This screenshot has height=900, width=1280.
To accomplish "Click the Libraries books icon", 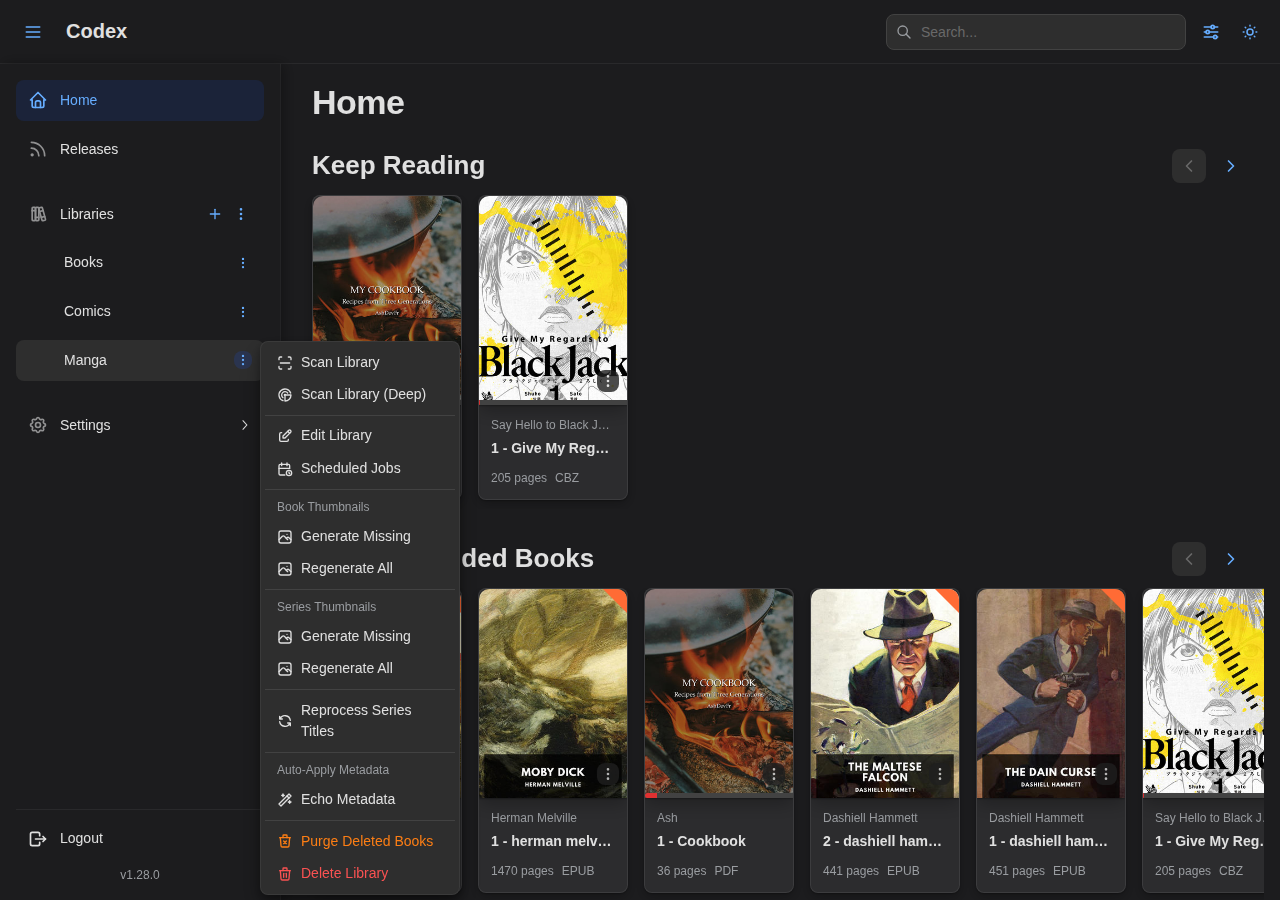I will pos(38,214).
